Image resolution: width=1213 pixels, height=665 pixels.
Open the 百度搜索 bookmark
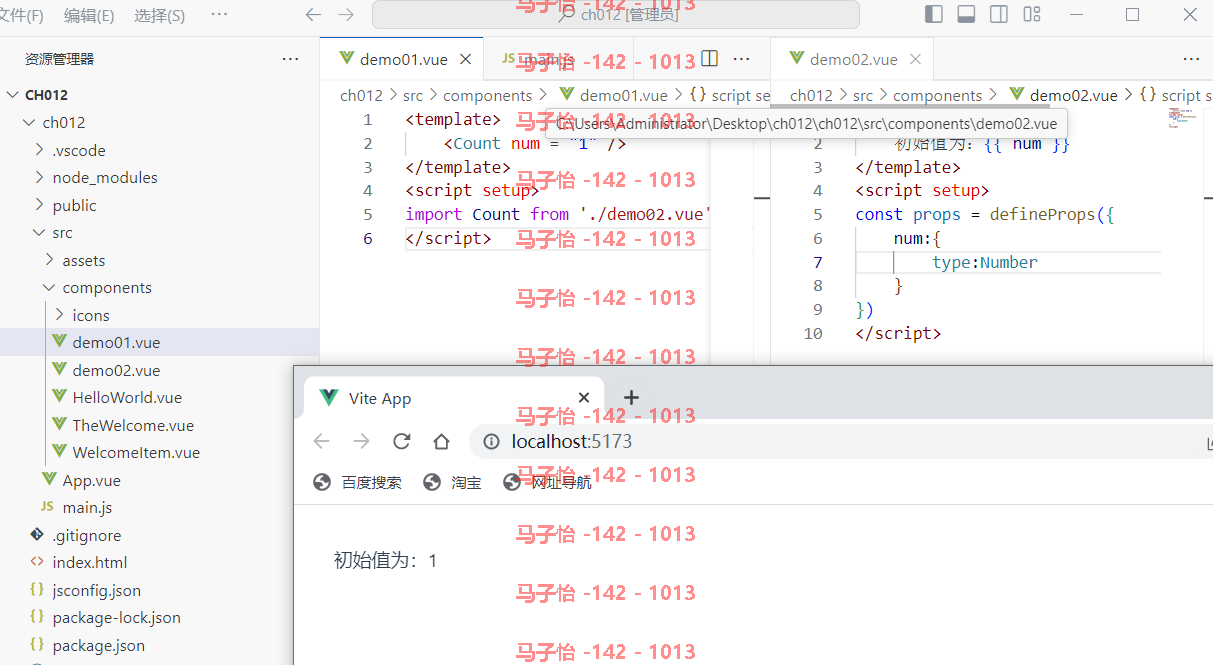pyautogui.click(x=357, y=482)
